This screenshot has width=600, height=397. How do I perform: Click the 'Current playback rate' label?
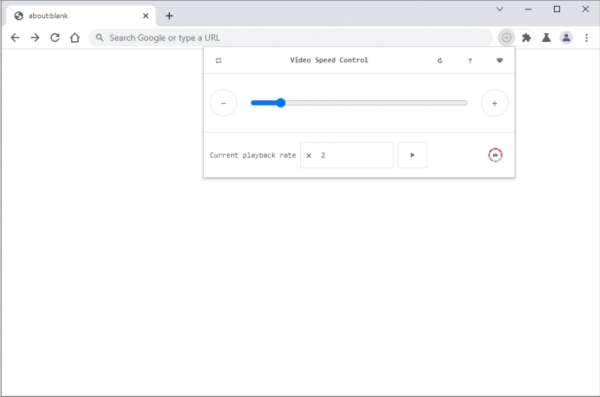[253, 155]
